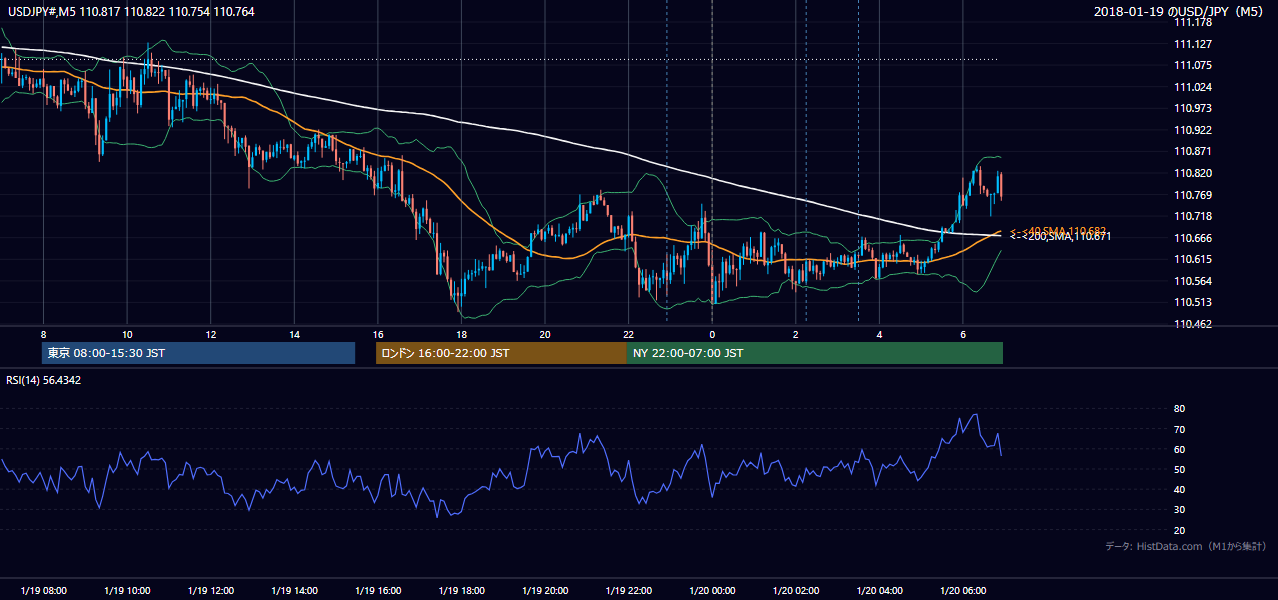Screen dimensions: 1278x600
Task: Click the price axis label 111.127
Action: coord(1194,44)
